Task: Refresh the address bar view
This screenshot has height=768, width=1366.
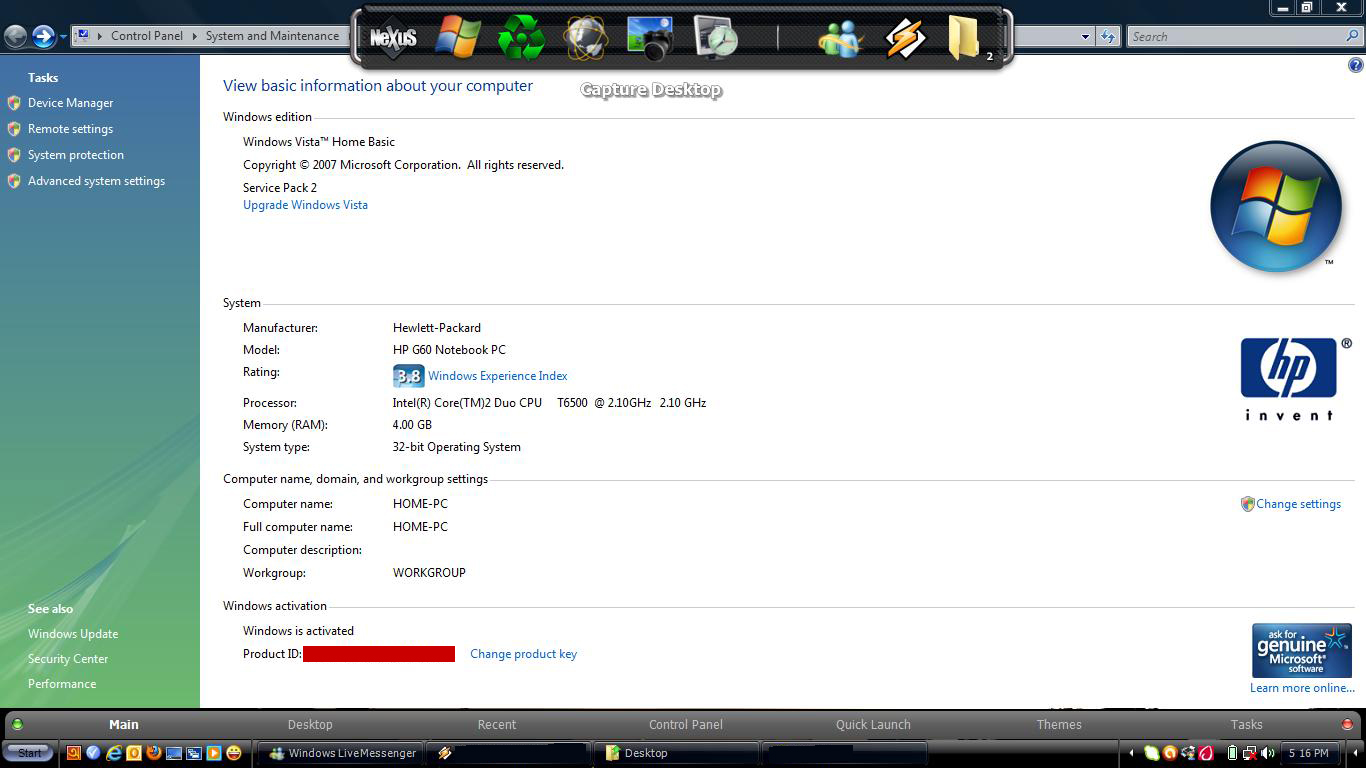Action: [x=1107, y=37]
